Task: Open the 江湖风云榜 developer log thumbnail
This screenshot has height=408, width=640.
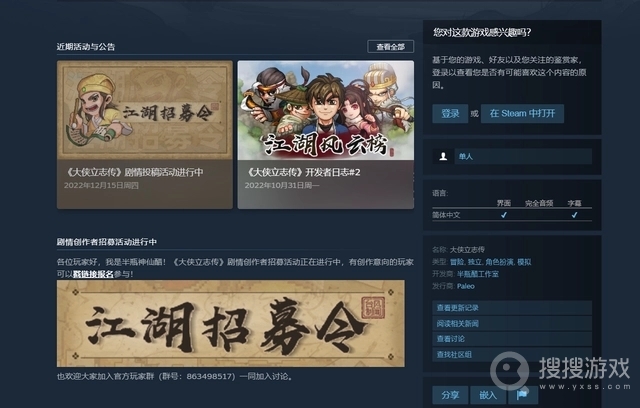Action: (326, 110)
